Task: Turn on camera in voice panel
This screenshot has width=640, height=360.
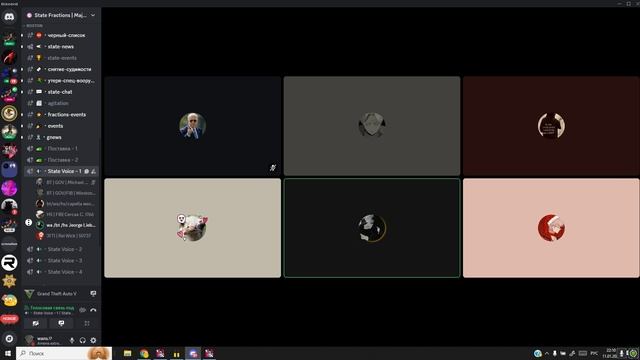Action: pyautogui.click(x=36, y=323)
